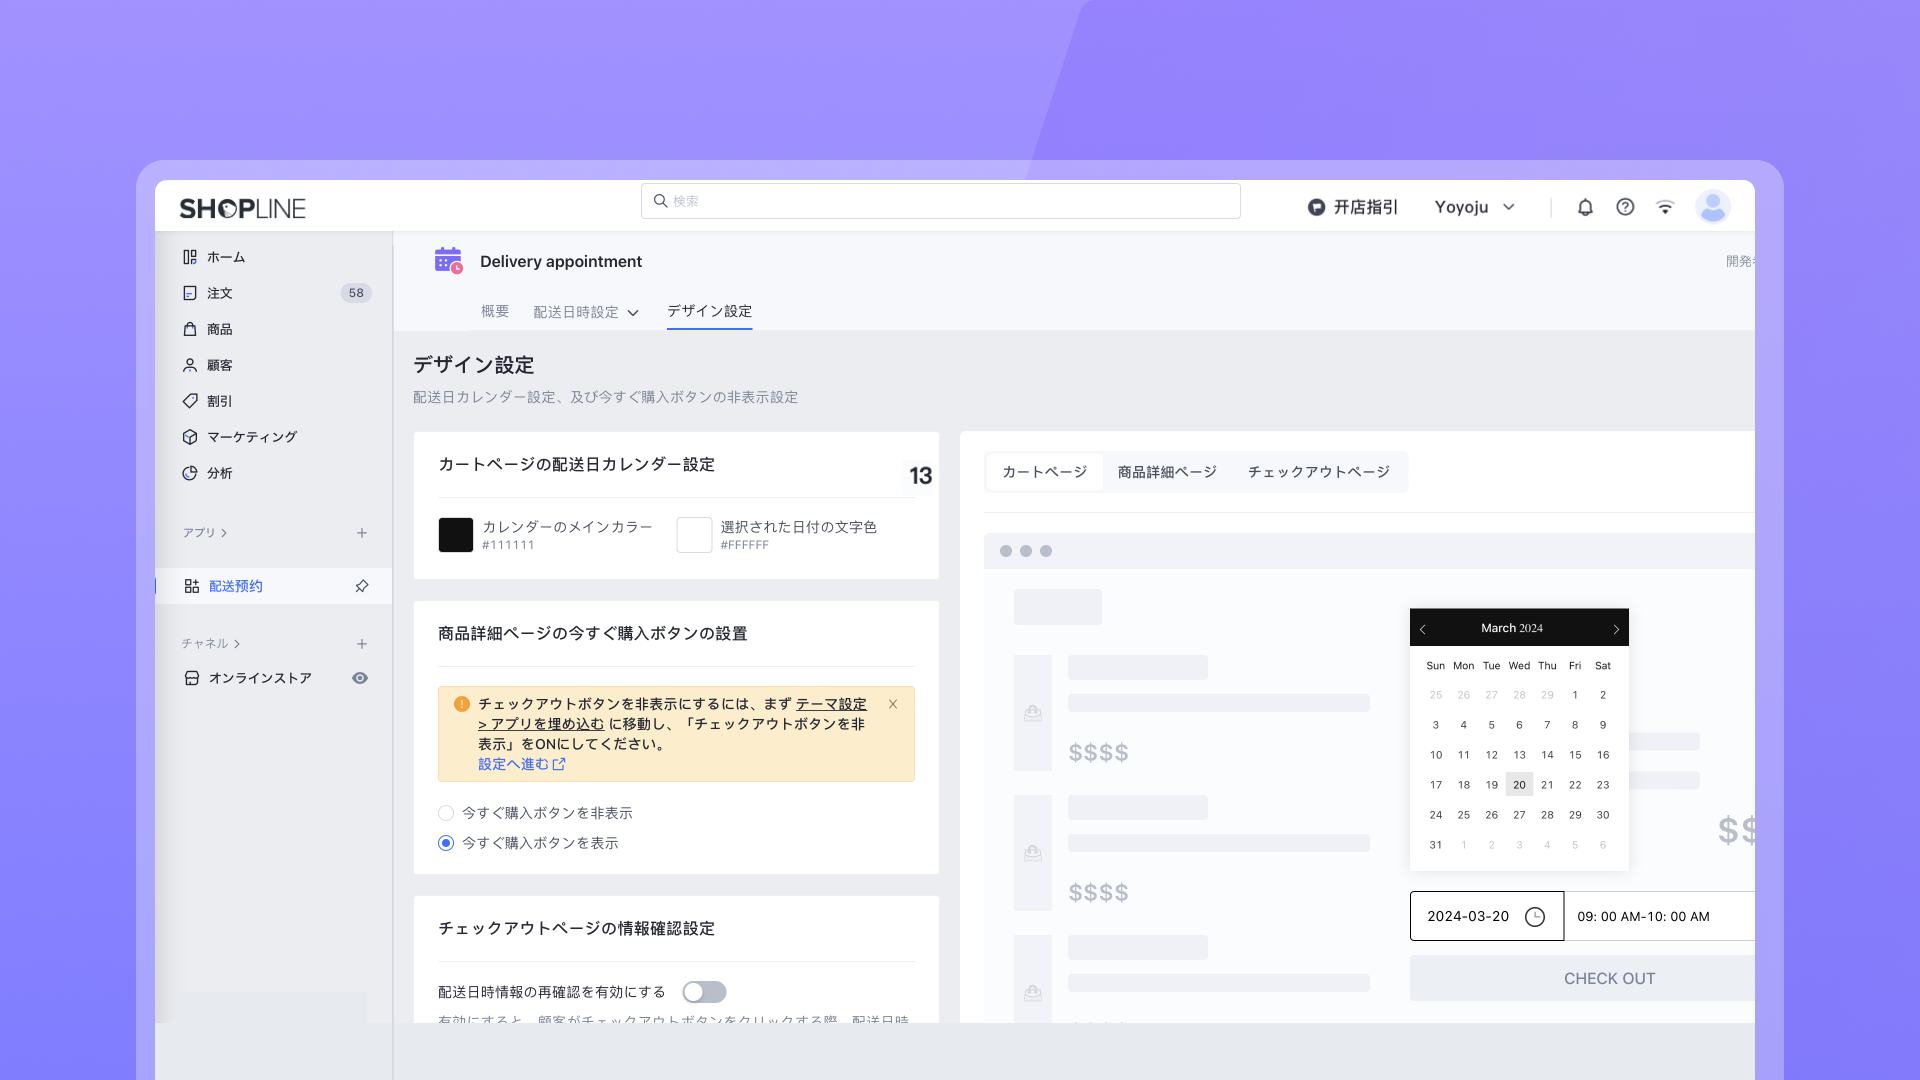Add a new app with plus icon
The height and width of the screenshot is (1080, 1920).
362,533
